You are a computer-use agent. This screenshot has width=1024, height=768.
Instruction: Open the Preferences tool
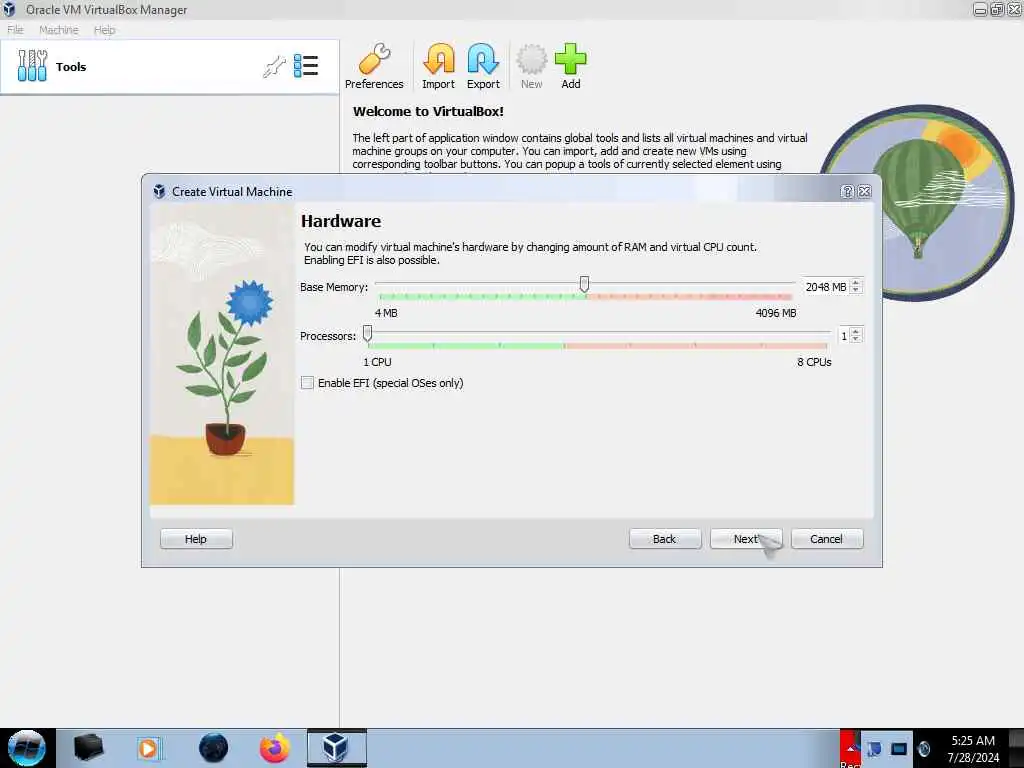(x=374, y=66)
